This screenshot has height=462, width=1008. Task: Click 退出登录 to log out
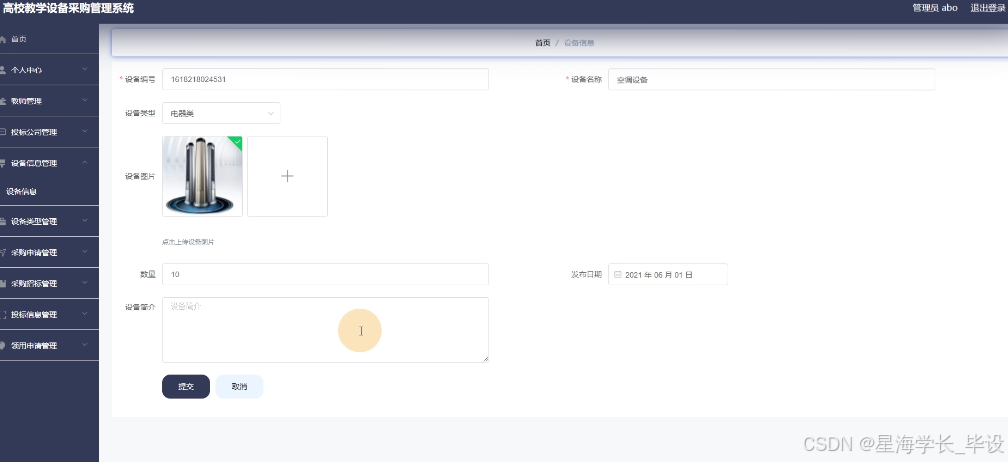coord(987,8)
